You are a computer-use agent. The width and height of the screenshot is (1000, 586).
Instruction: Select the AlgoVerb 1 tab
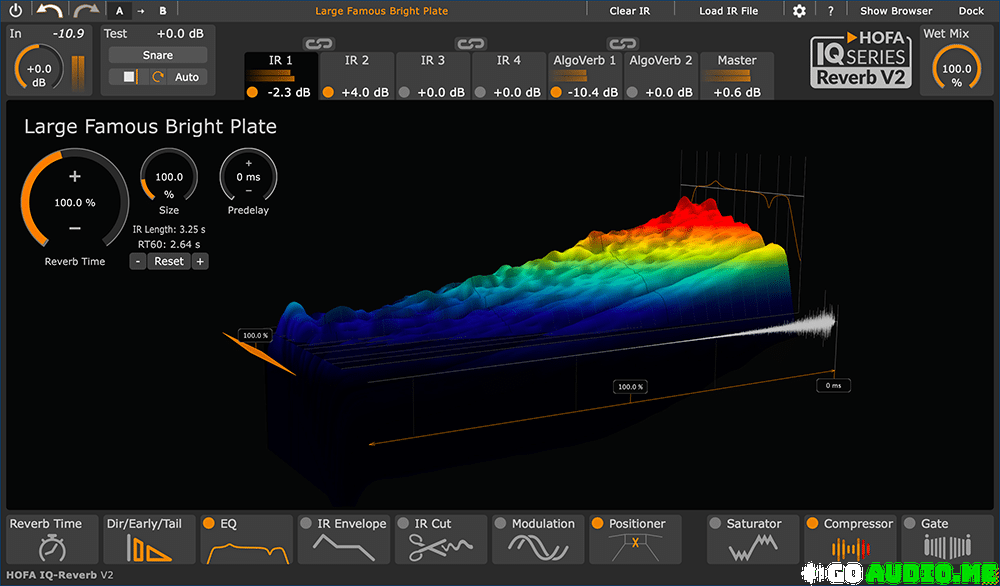[585, 61]
